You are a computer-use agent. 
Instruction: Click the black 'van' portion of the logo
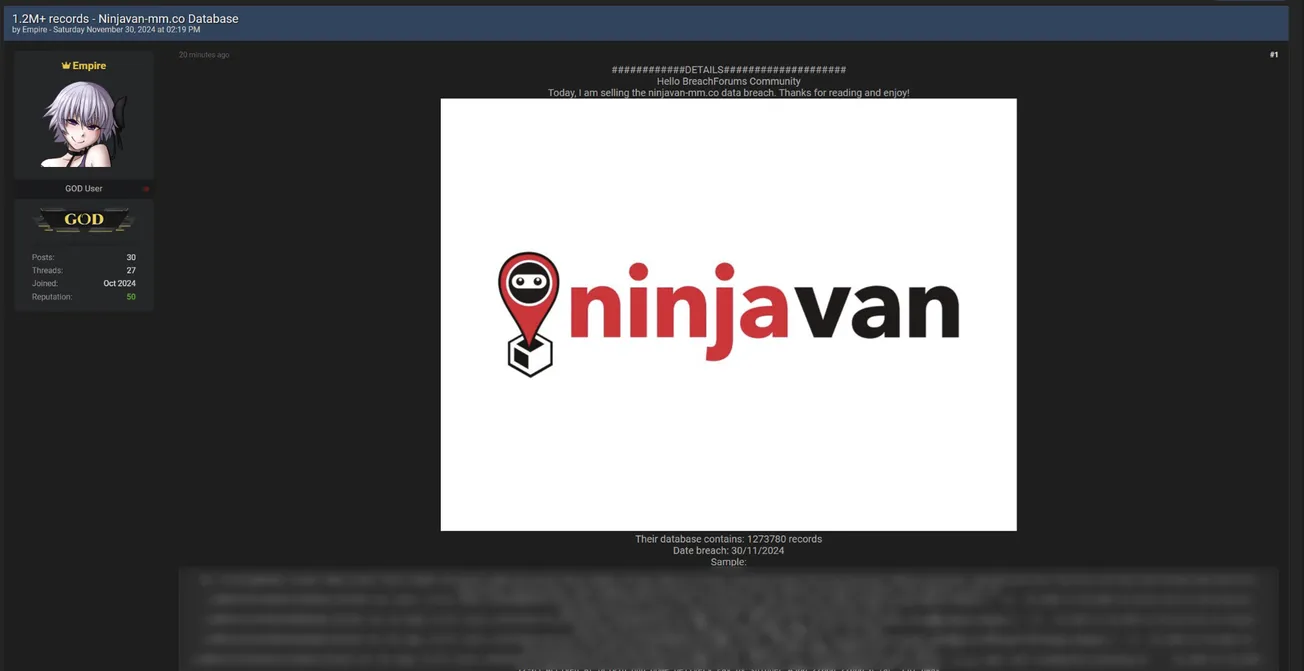(875, 310)
